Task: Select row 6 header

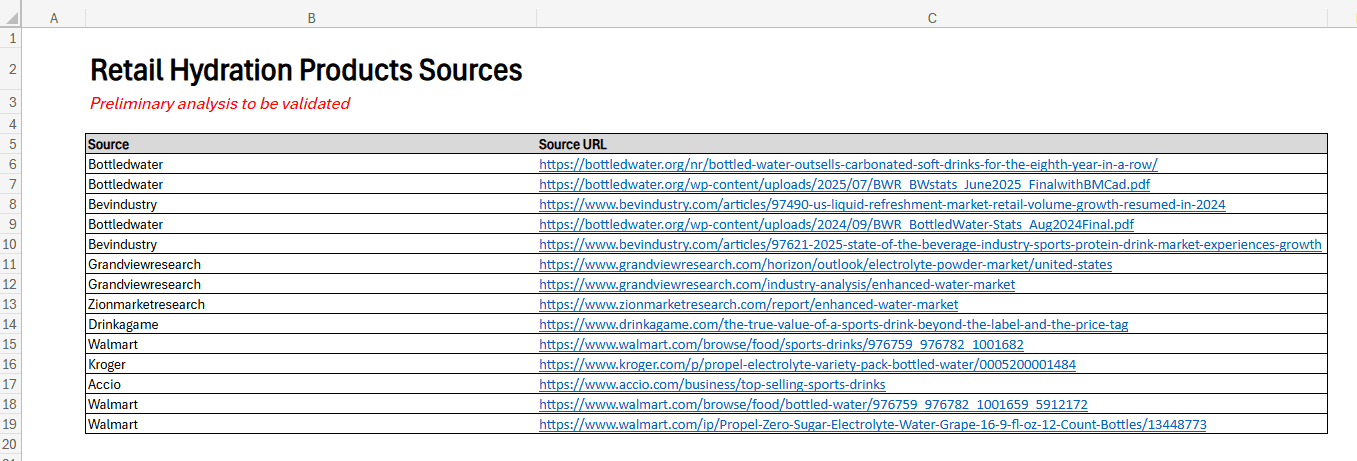Action: 10,164
